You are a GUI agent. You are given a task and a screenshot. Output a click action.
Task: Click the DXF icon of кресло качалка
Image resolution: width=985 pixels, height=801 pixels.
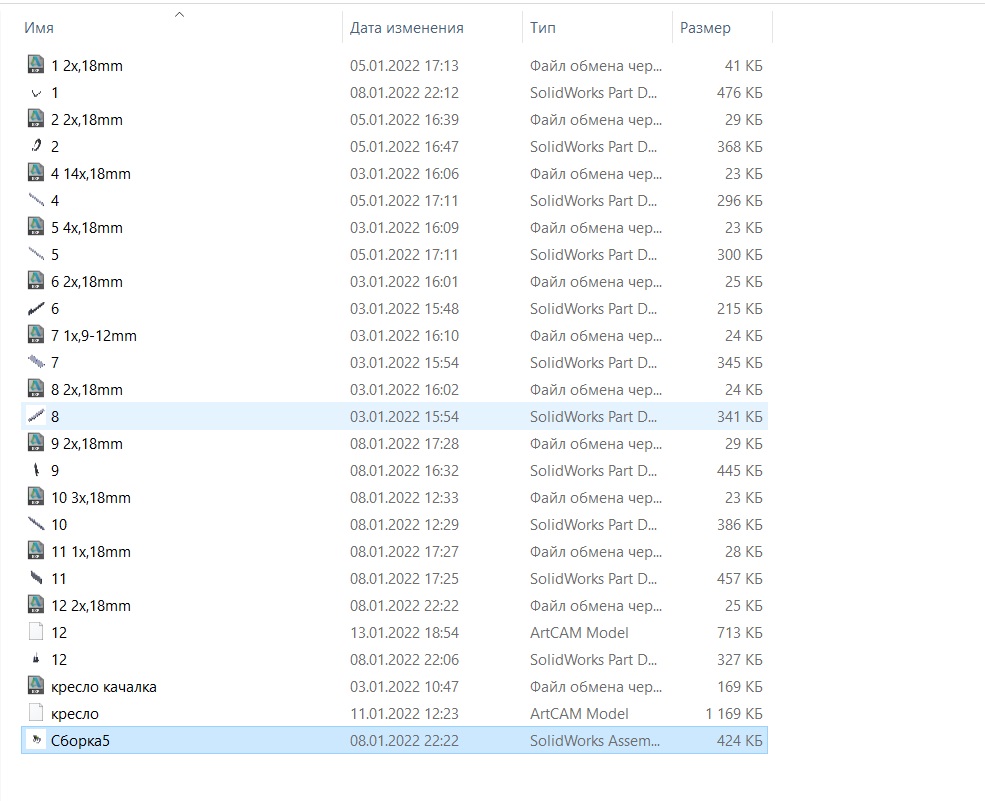click(36, 685)
